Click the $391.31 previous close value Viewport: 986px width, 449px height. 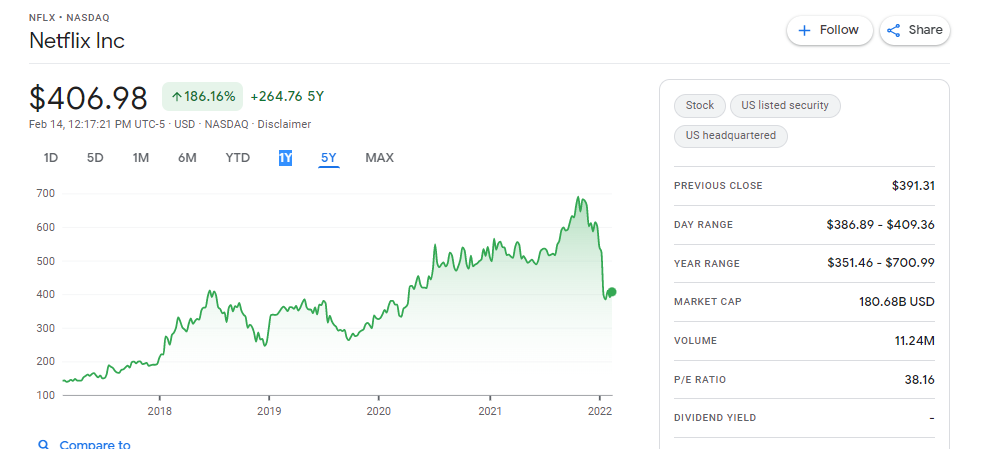coord(913,186)
